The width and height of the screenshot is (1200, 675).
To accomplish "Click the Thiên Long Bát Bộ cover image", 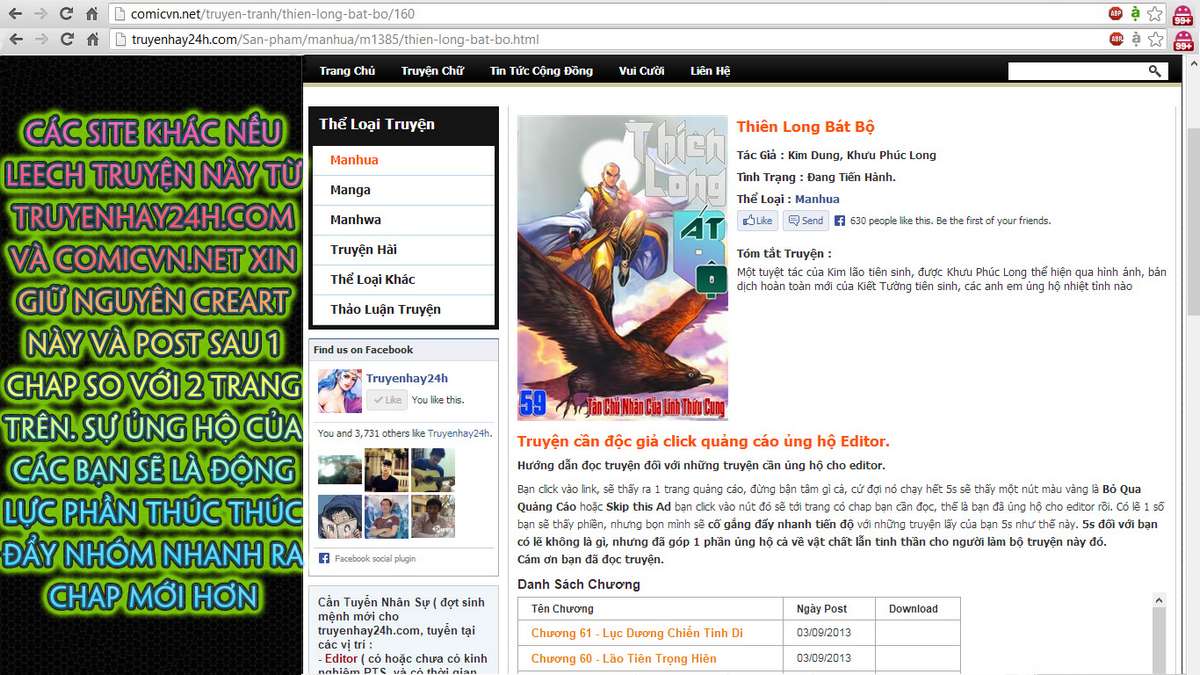I will tap(622, 267).
